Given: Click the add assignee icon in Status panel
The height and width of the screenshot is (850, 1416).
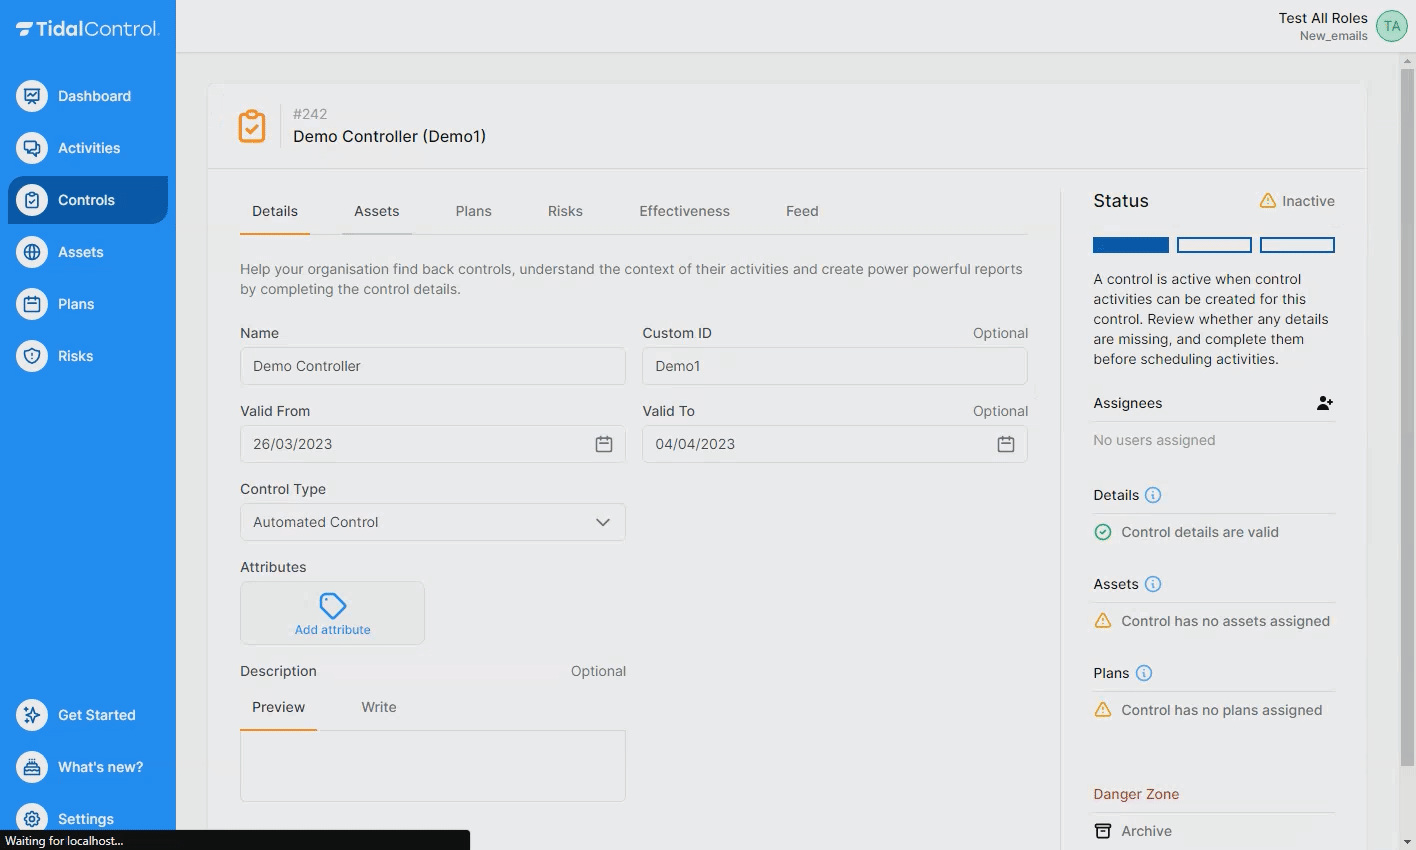Looking at the screenshot, I should 1324,402.
